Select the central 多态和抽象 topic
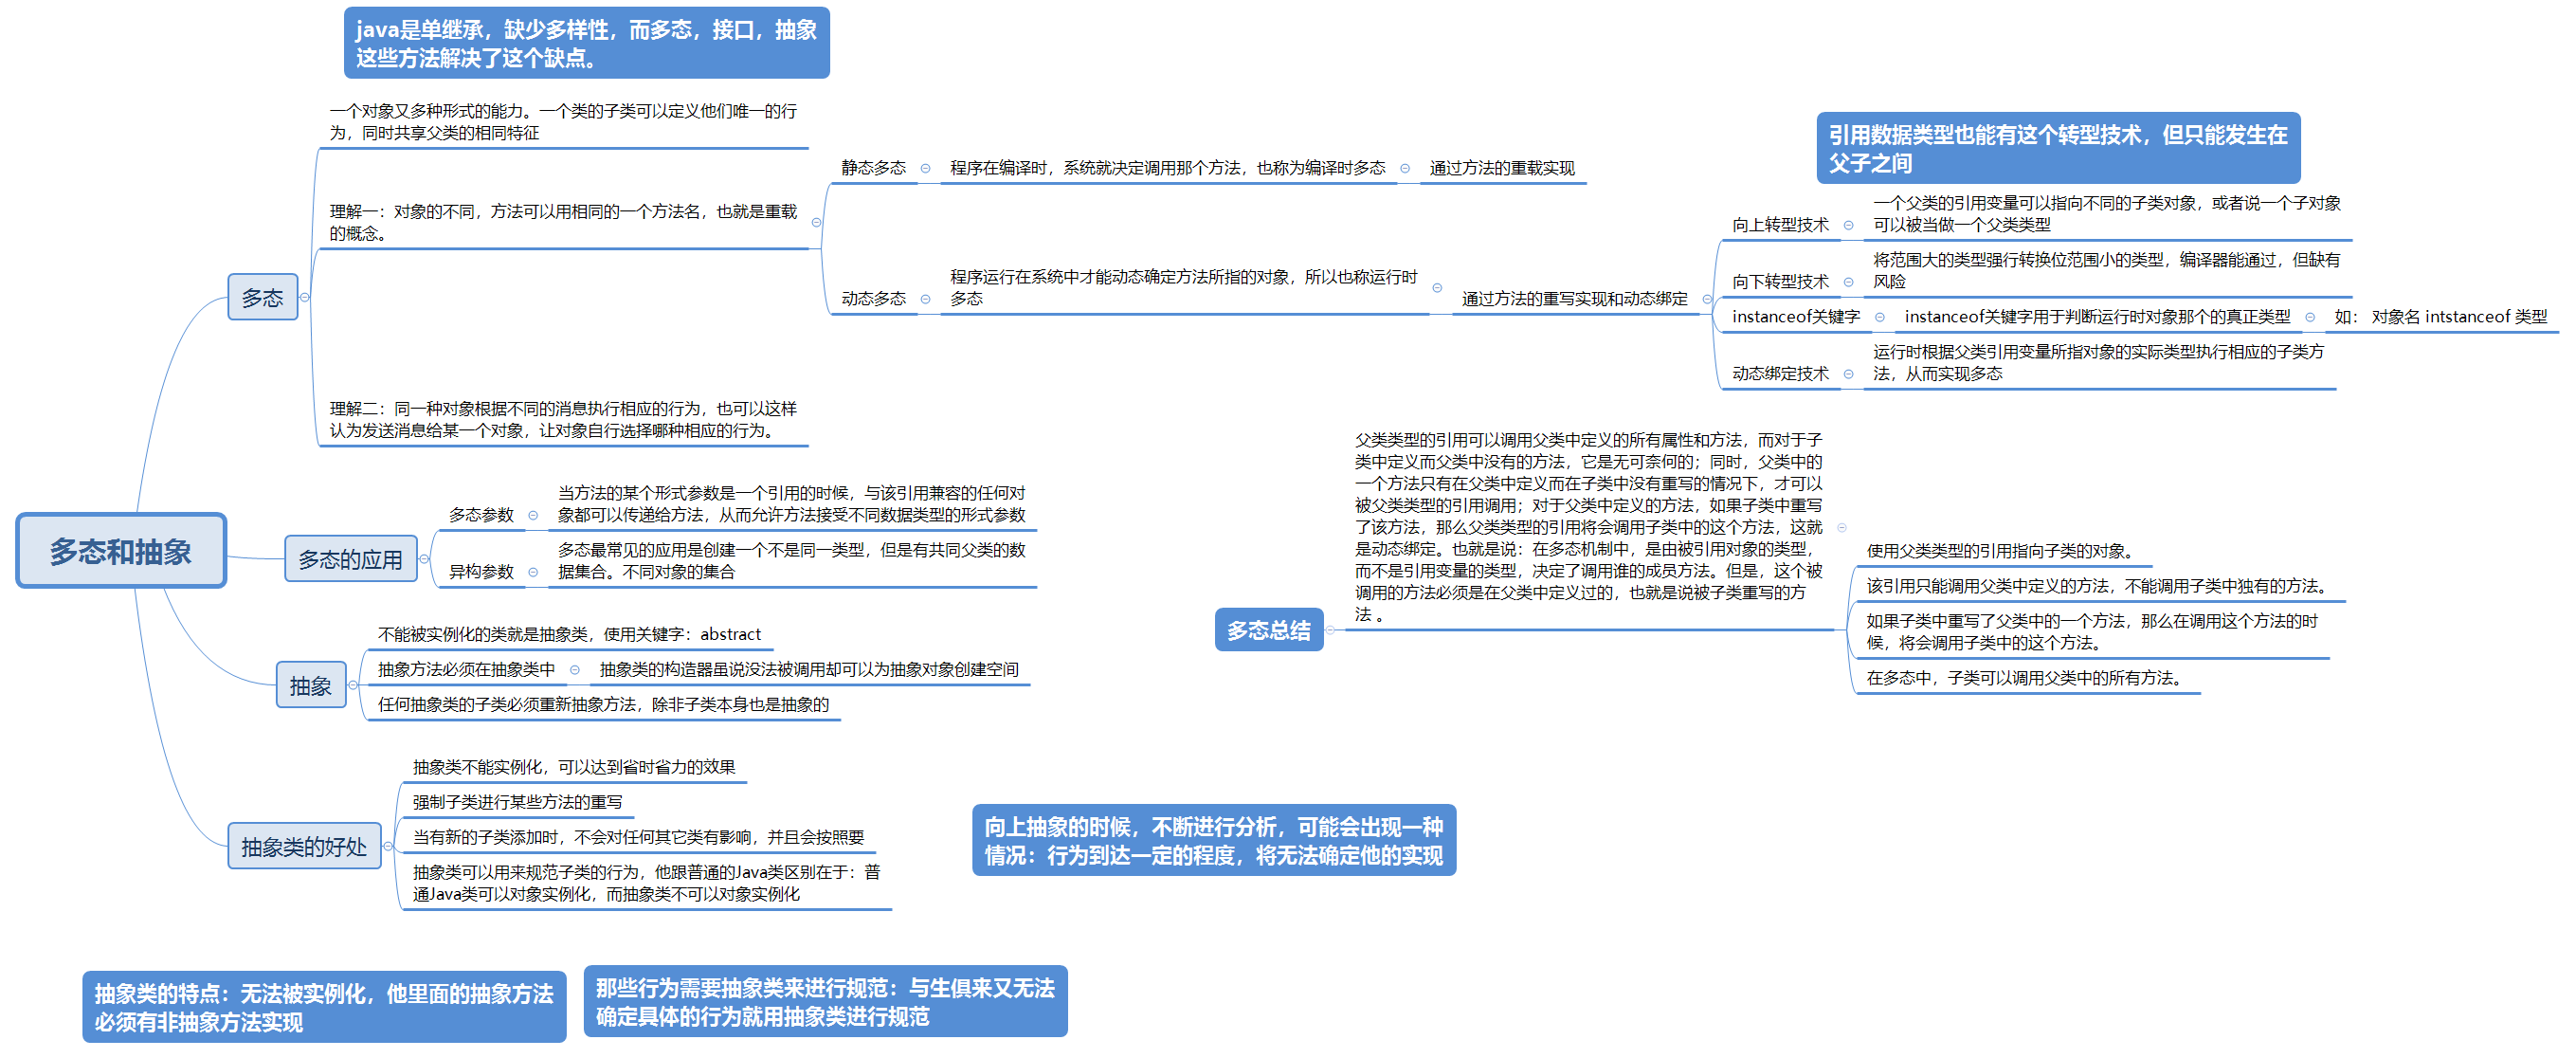The width and height of the screenshot is (2576, 1058). (x=121, y=551)
